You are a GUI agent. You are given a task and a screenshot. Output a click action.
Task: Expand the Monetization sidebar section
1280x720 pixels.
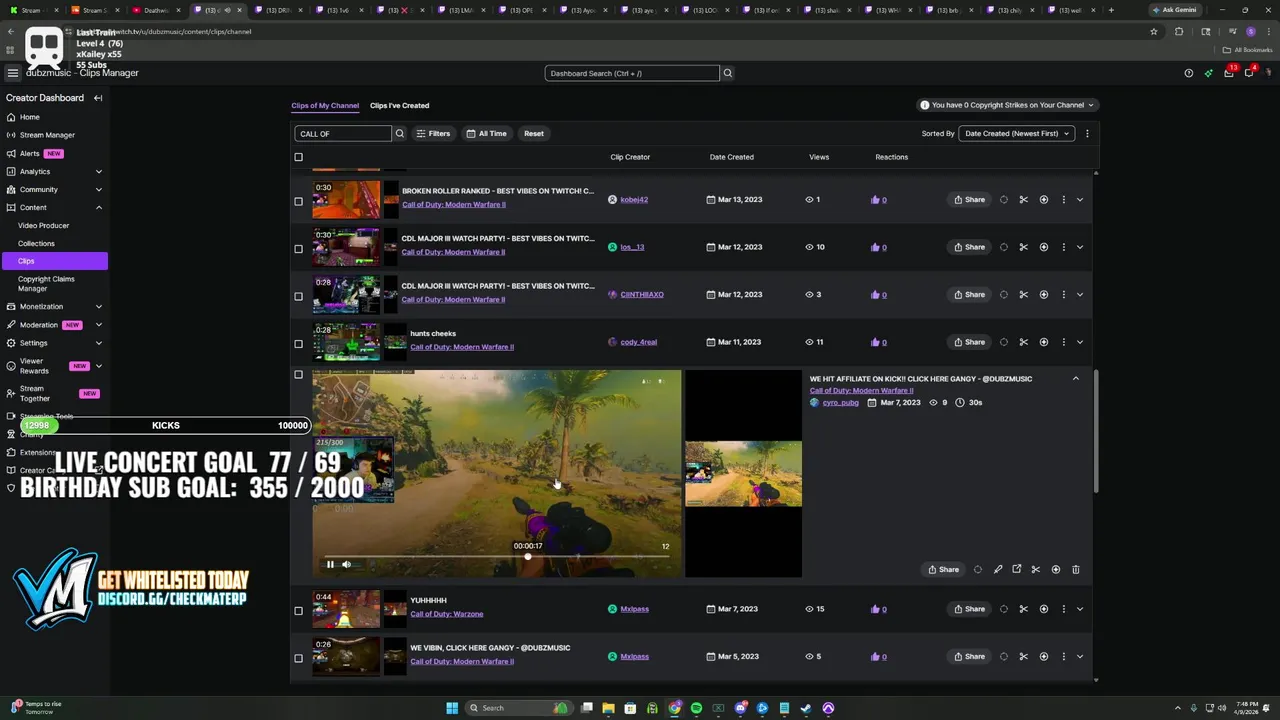pyautogui.click(x=99, y=306)
